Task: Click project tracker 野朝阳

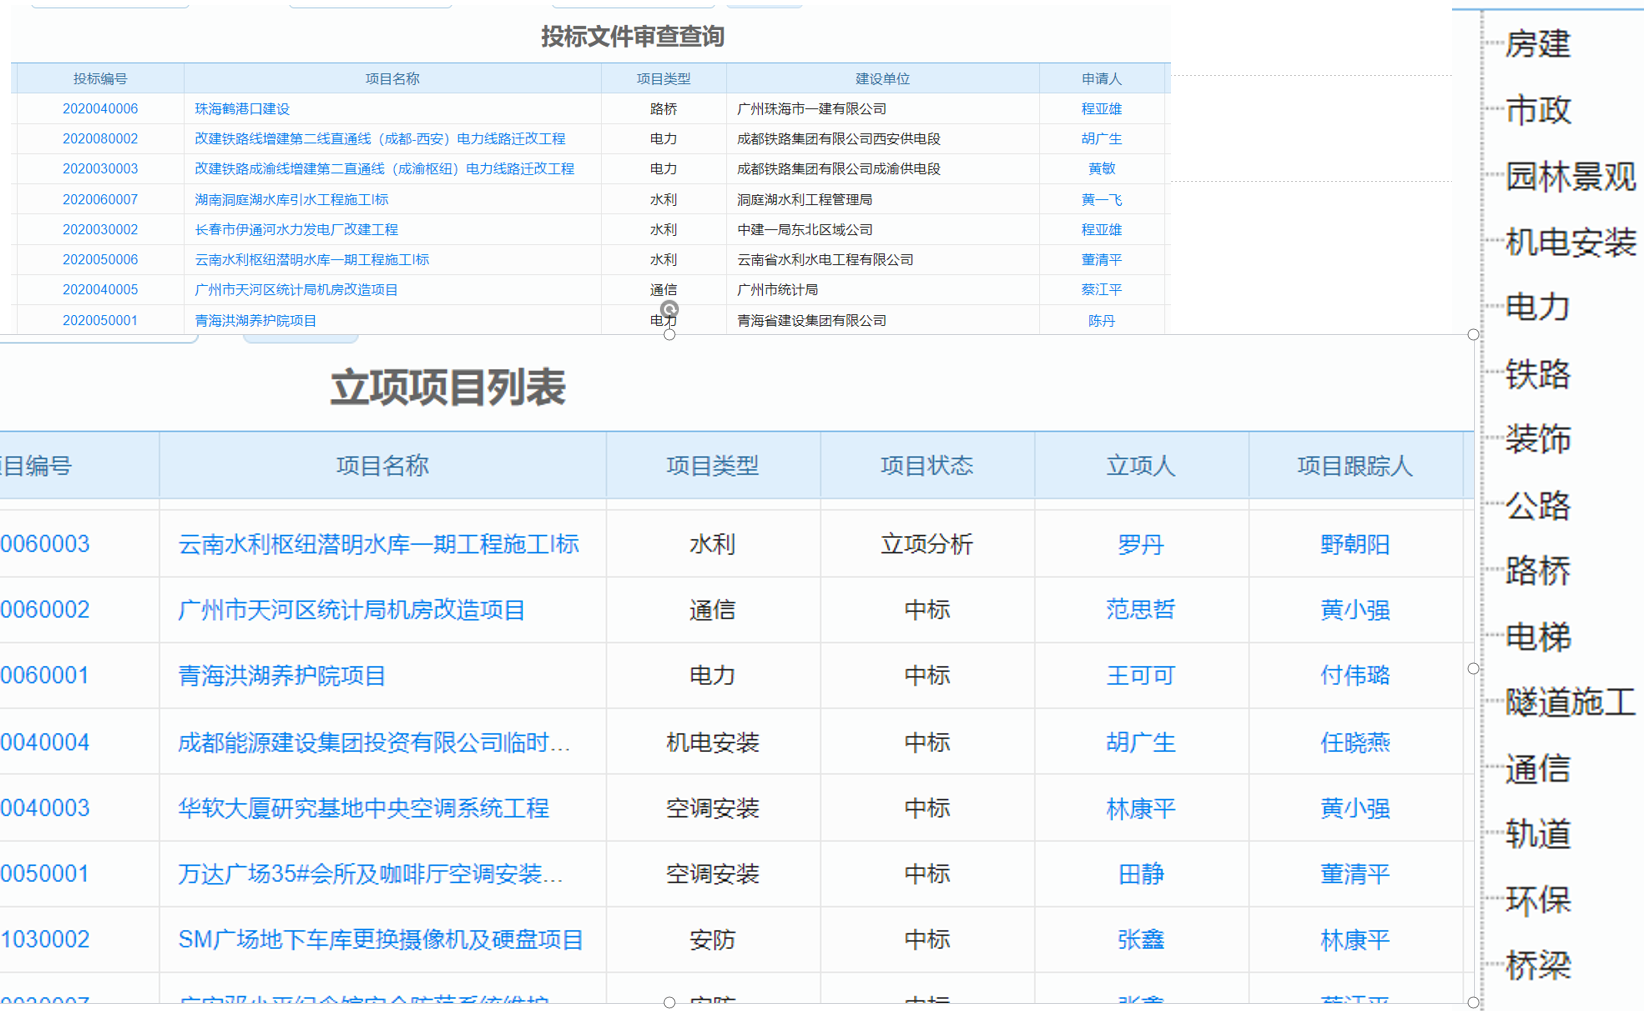Action: (1354, 545)
